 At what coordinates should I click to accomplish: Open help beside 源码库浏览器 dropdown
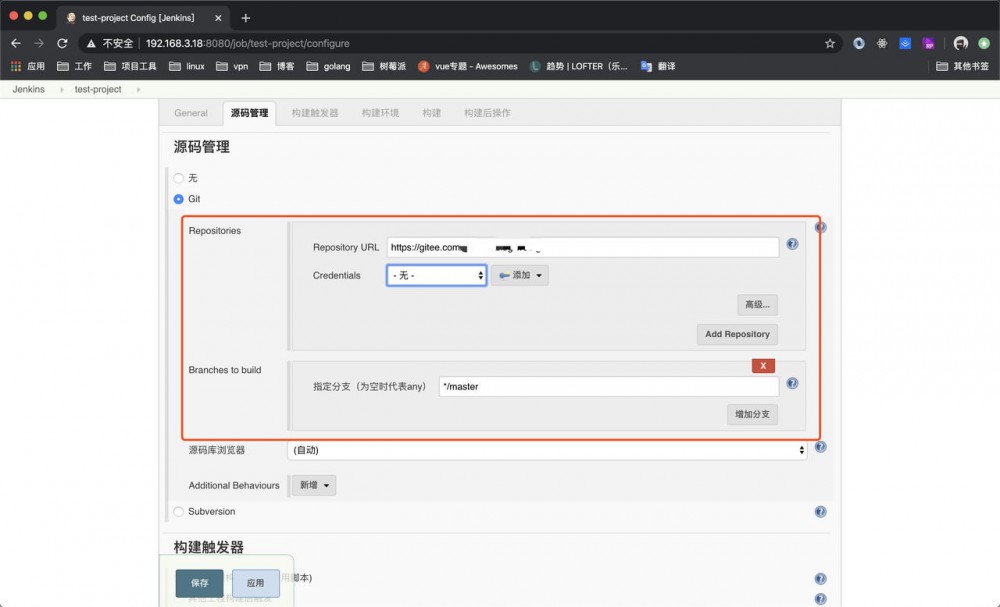(x=820, y=447)
